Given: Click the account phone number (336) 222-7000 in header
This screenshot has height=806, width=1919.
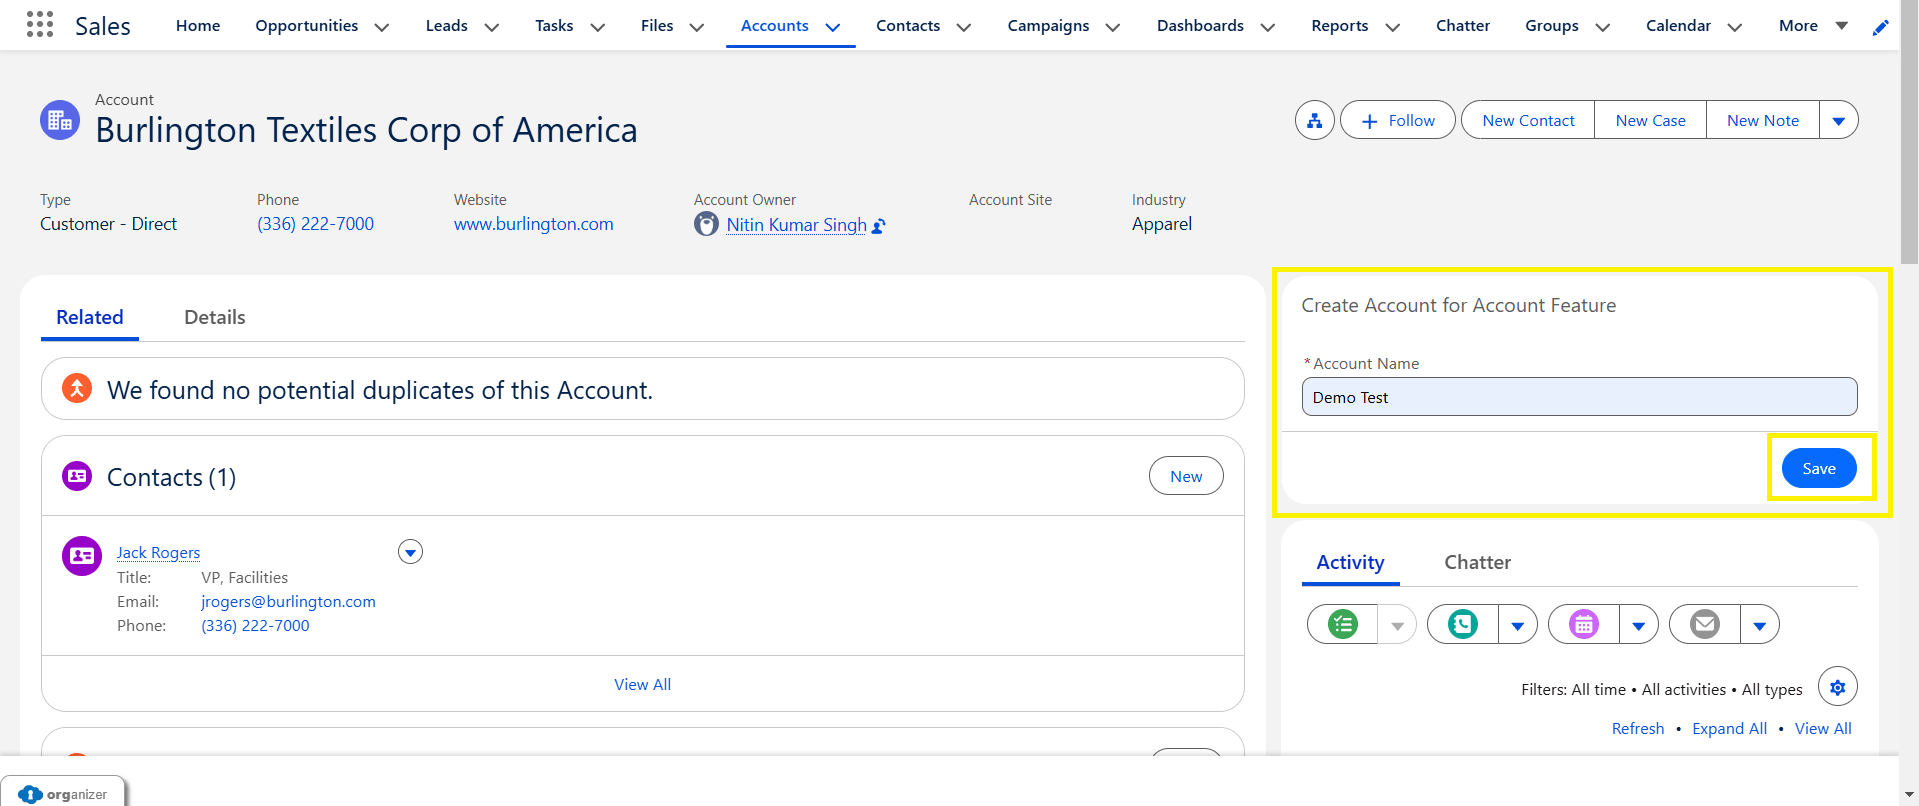Looking at the screenshot, I should pos(315,224).
